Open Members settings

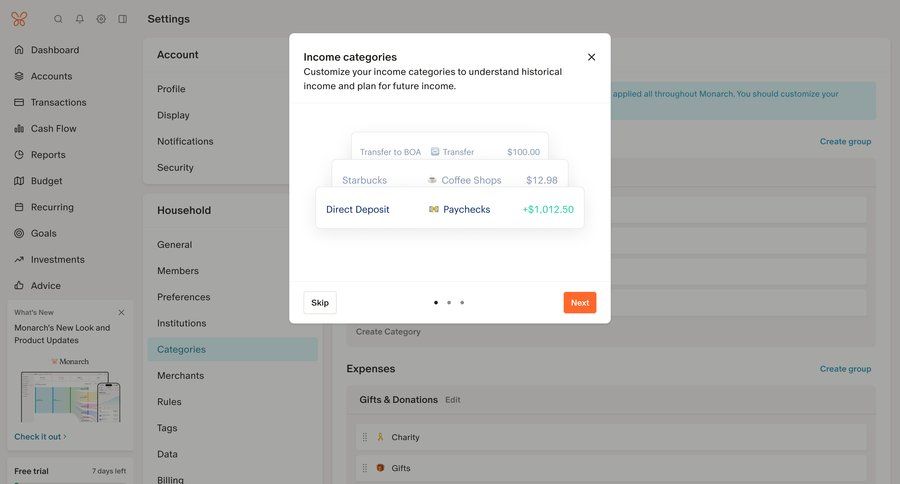(x=178, y=271)
